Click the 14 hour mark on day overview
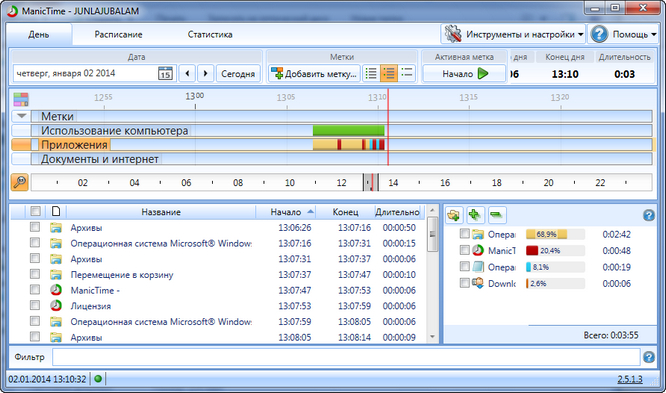666x393 pixels. tap(393, 183)
